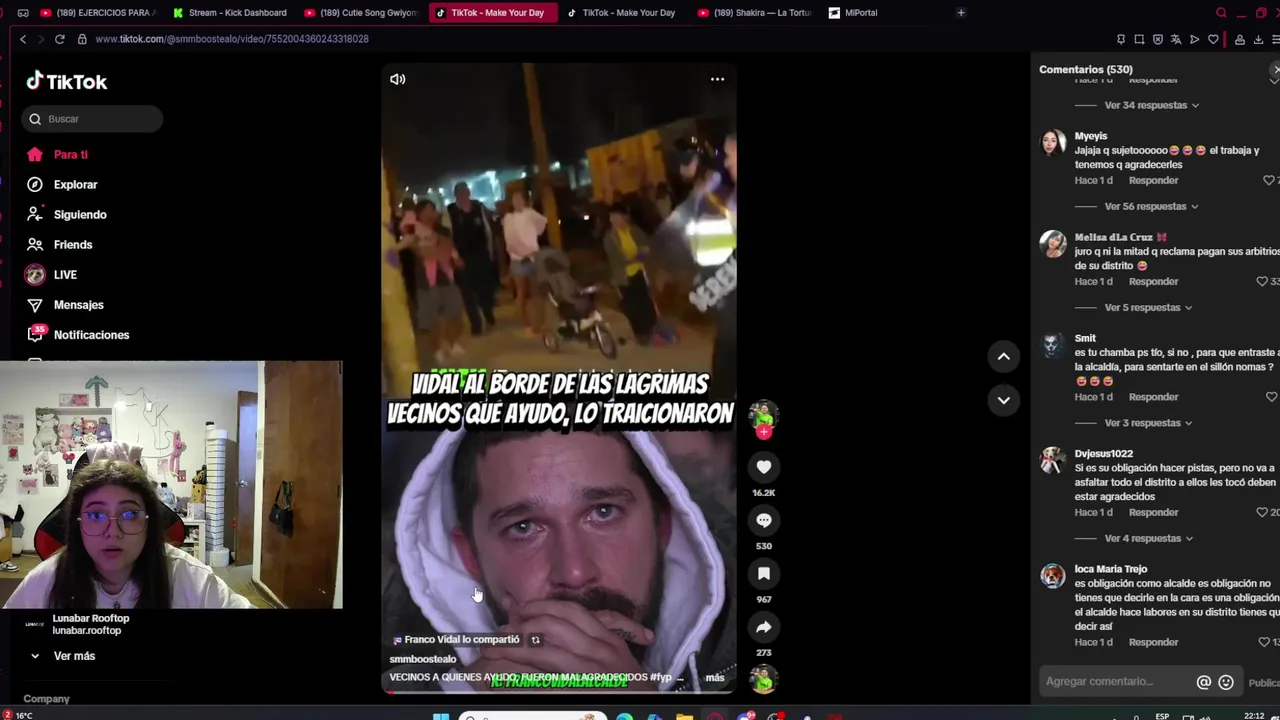Go back in the browser
This screenshot has height=720, width=1280.
tap(23, 39)
